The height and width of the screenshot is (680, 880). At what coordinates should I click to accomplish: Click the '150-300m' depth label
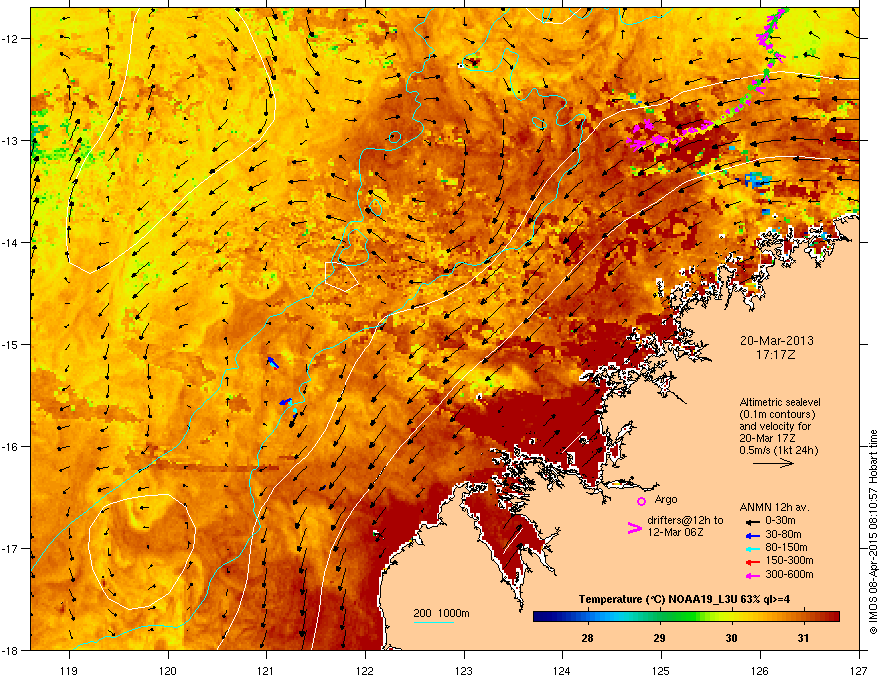point(789,560)
